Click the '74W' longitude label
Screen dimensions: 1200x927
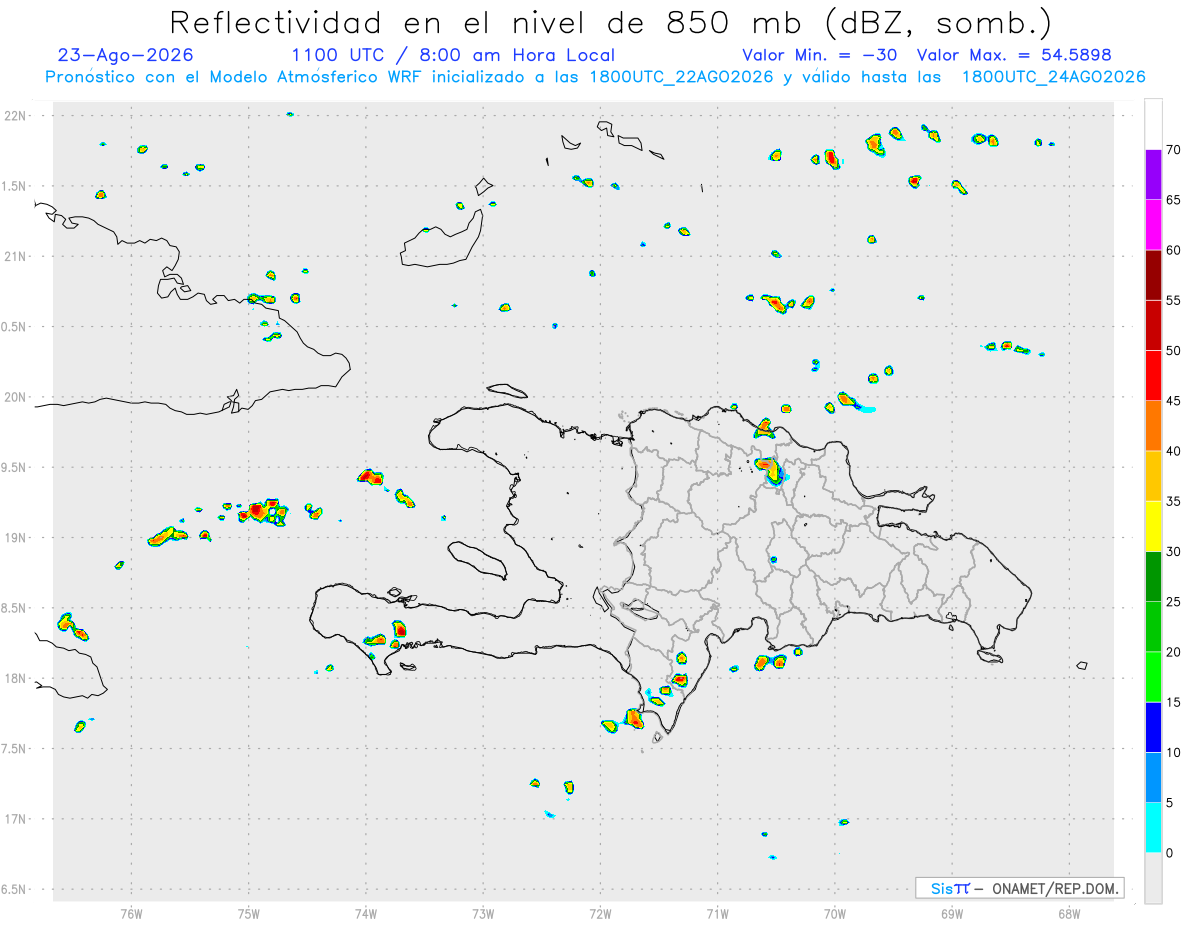tap(366, 913)
